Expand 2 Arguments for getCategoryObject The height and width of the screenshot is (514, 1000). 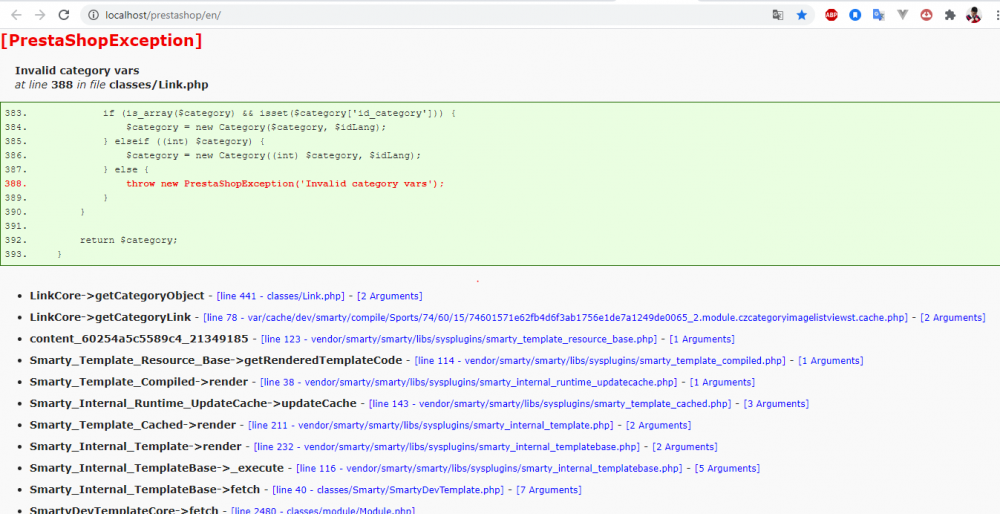(x=390, y=297)
